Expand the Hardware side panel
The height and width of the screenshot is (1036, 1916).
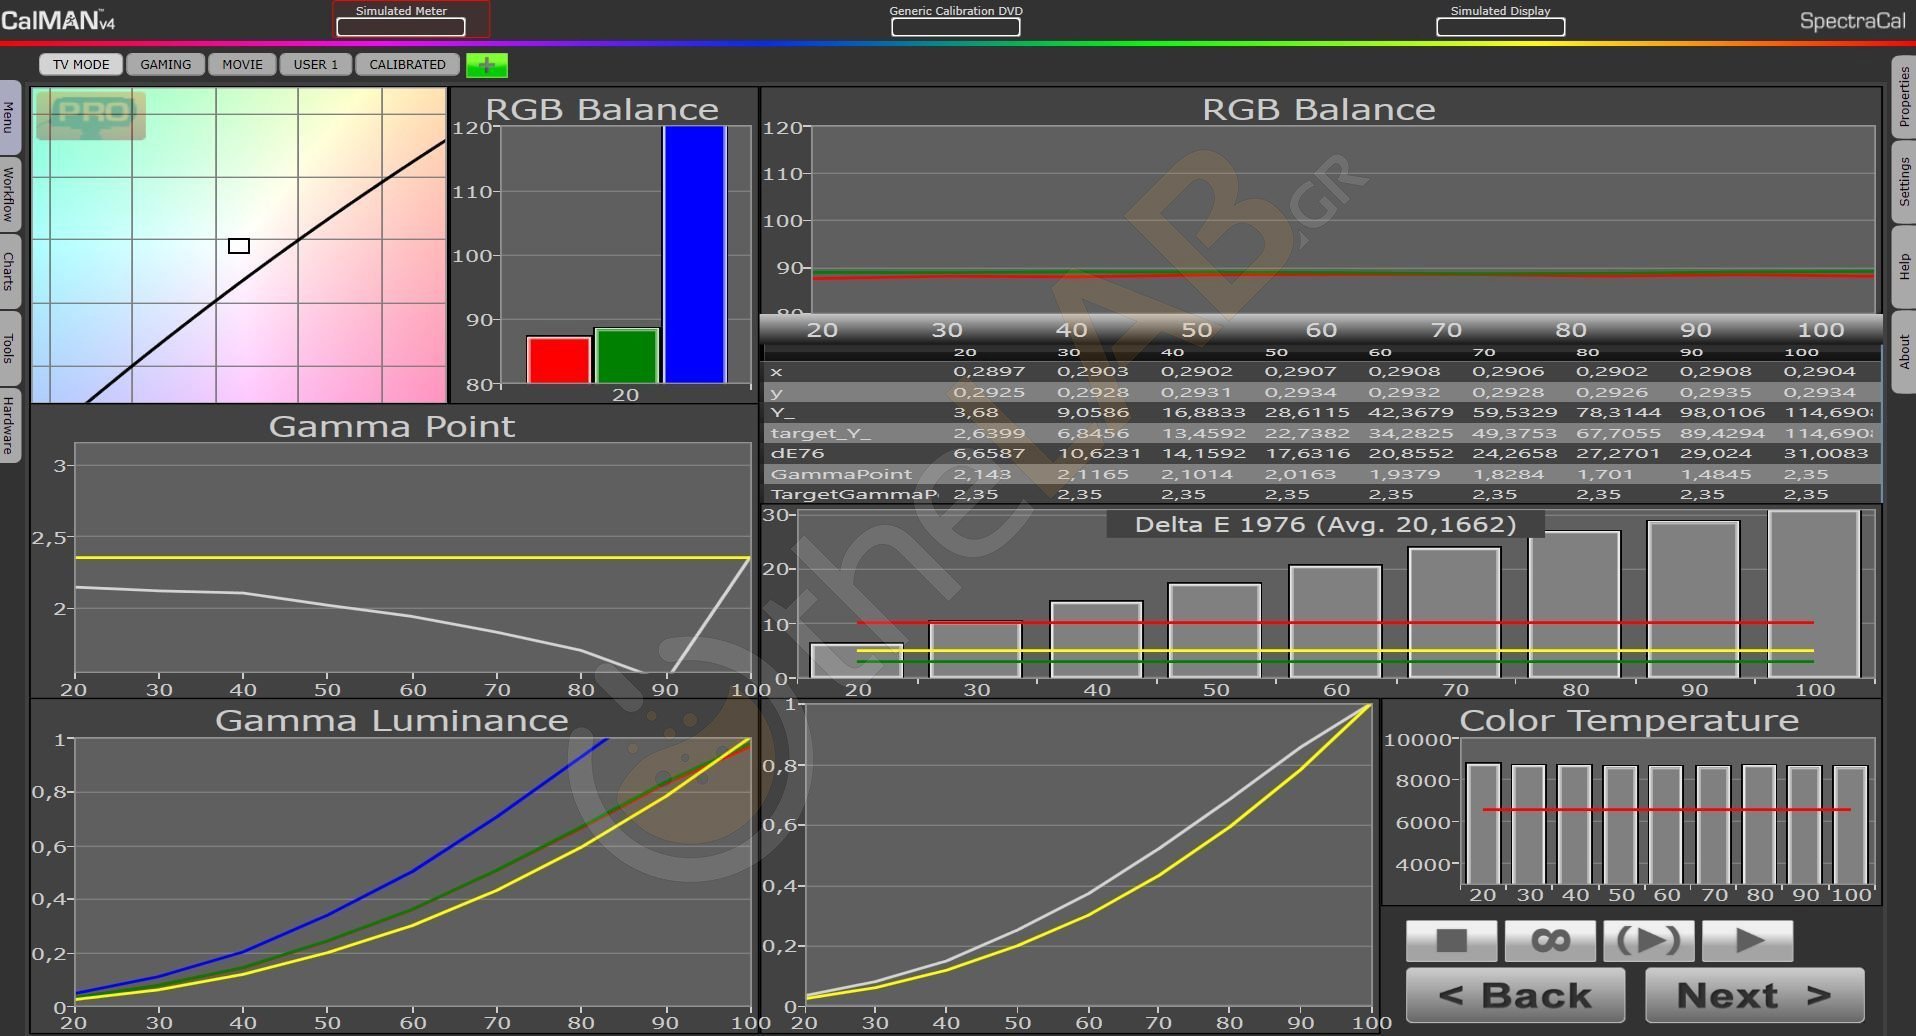(x=9, y=424)
